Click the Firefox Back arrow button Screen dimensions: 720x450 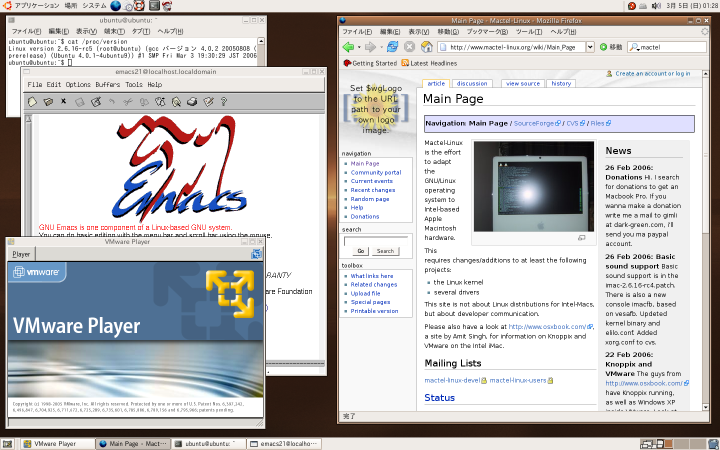pyautogui.click(x=349, y=47)
